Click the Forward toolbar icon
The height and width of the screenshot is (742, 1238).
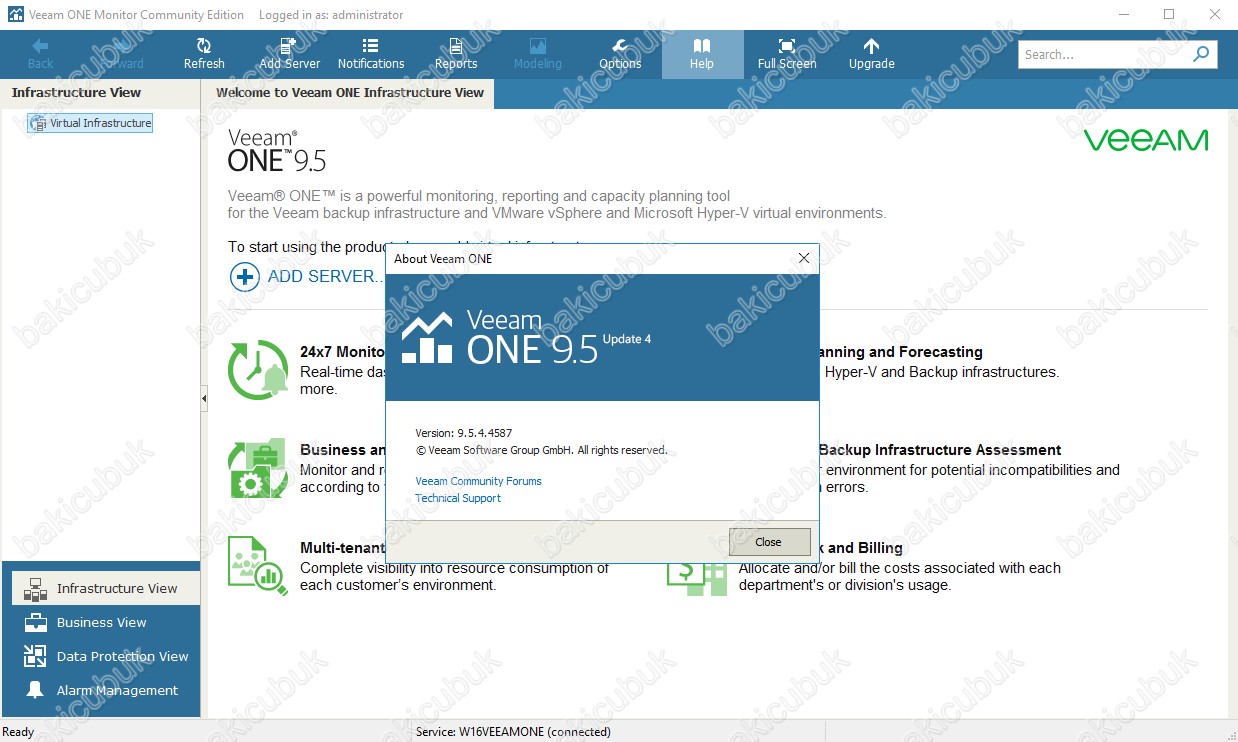point(122,54)
